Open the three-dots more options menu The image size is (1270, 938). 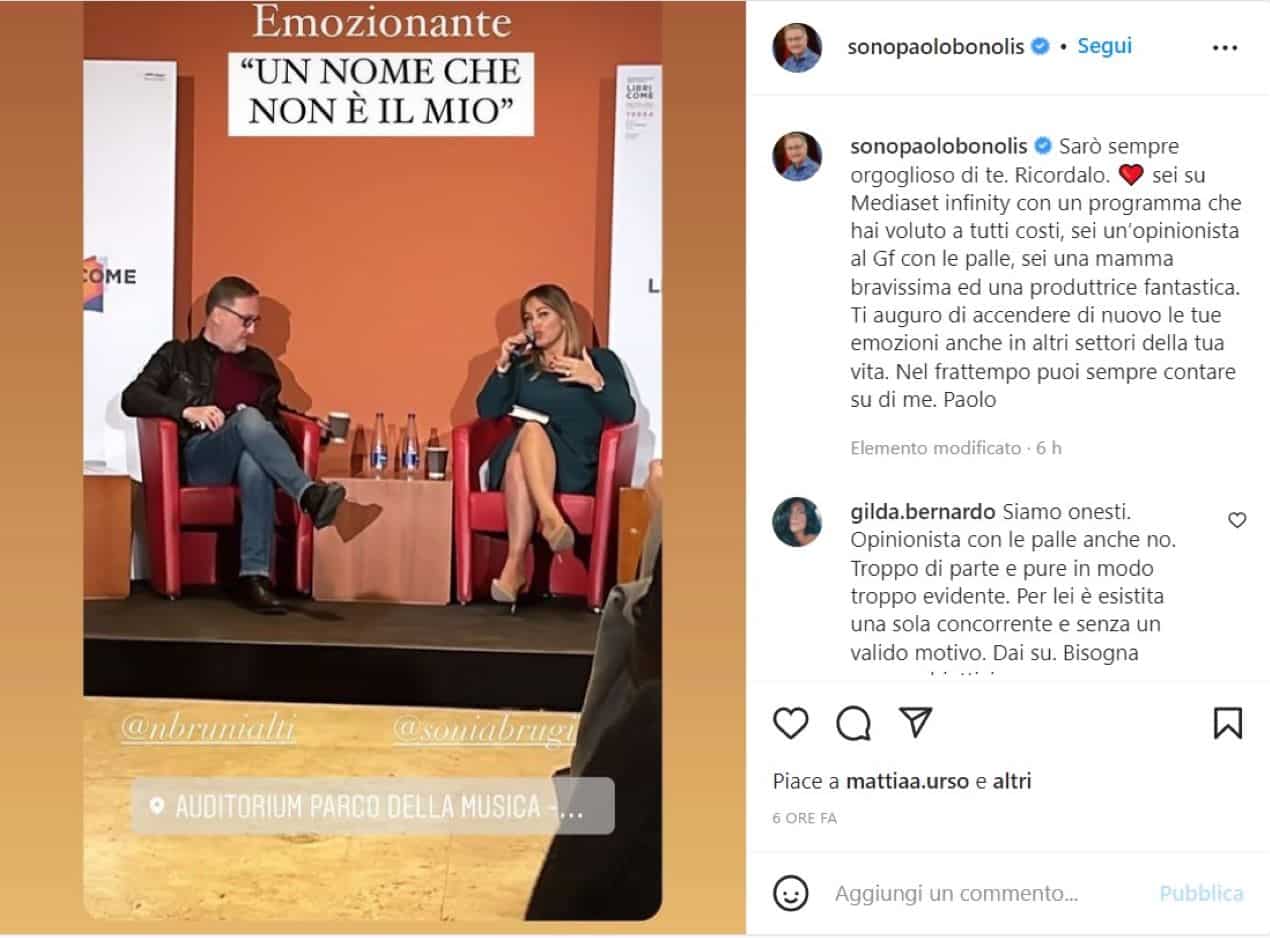click(x=1225, y=47)
